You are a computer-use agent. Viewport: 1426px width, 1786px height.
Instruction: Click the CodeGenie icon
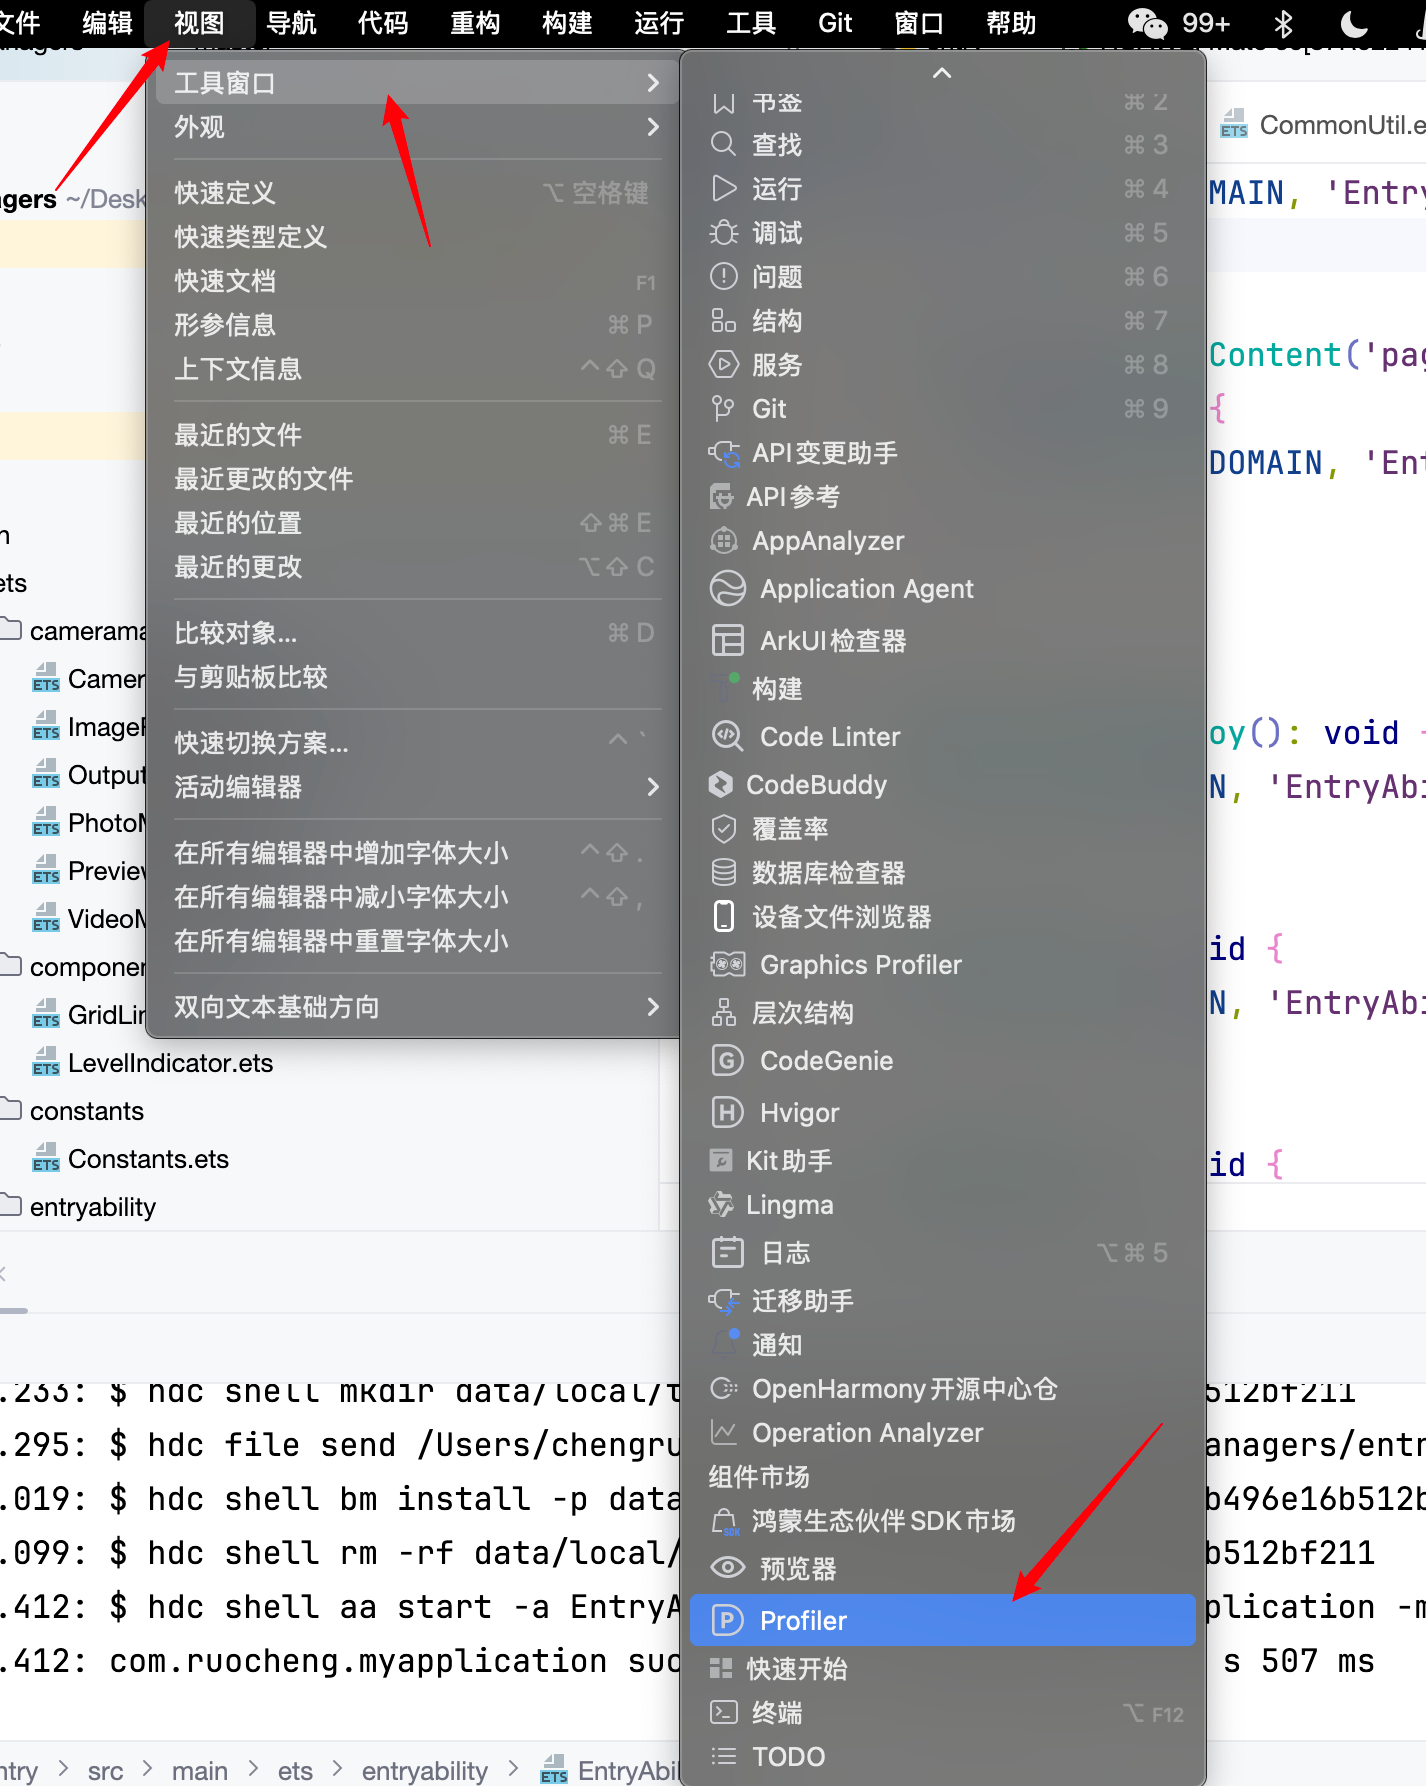point(728,1060)
